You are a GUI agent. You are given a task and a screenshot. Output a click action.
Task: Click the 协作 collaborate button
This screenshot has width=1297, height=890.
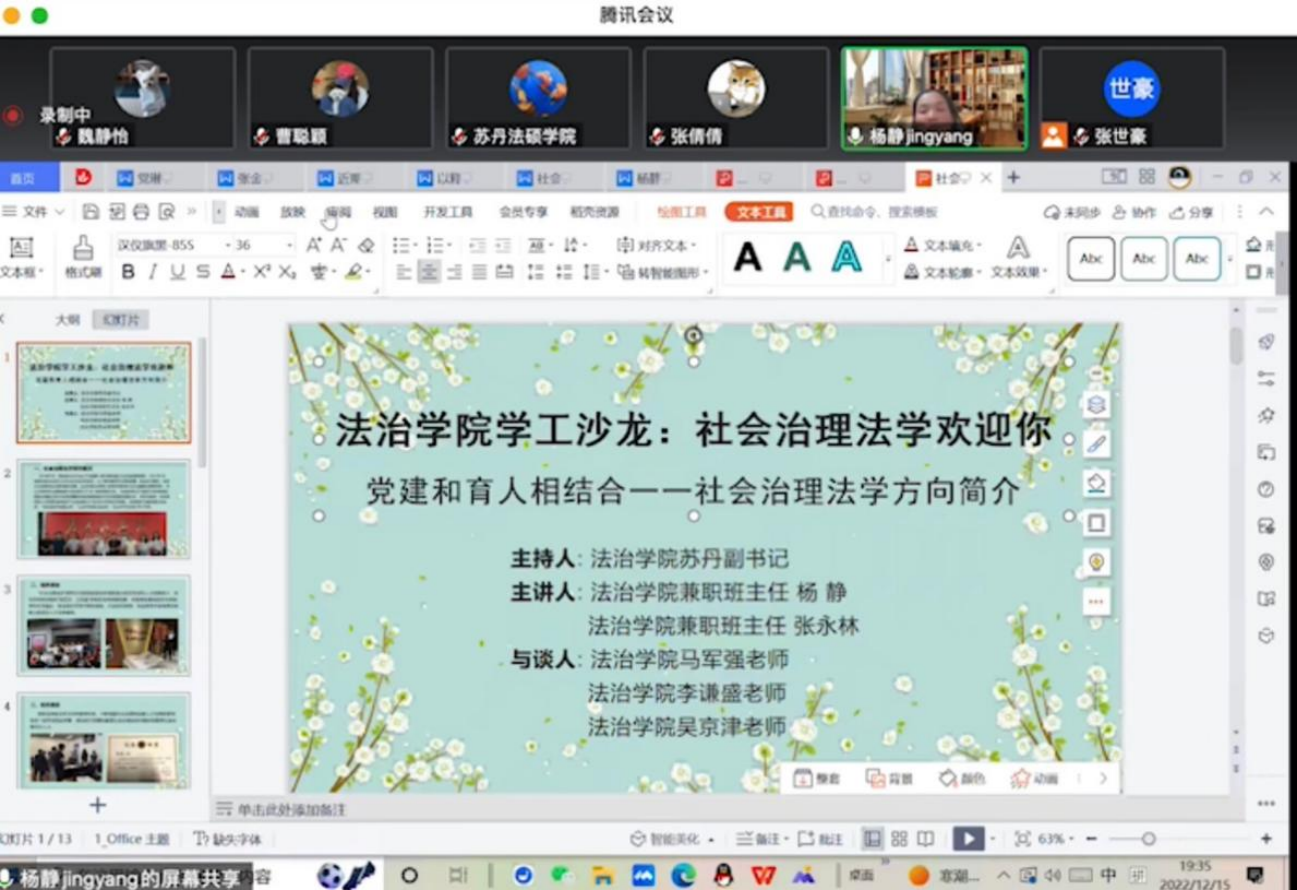pyautogui.click(x=1135, y=212)
